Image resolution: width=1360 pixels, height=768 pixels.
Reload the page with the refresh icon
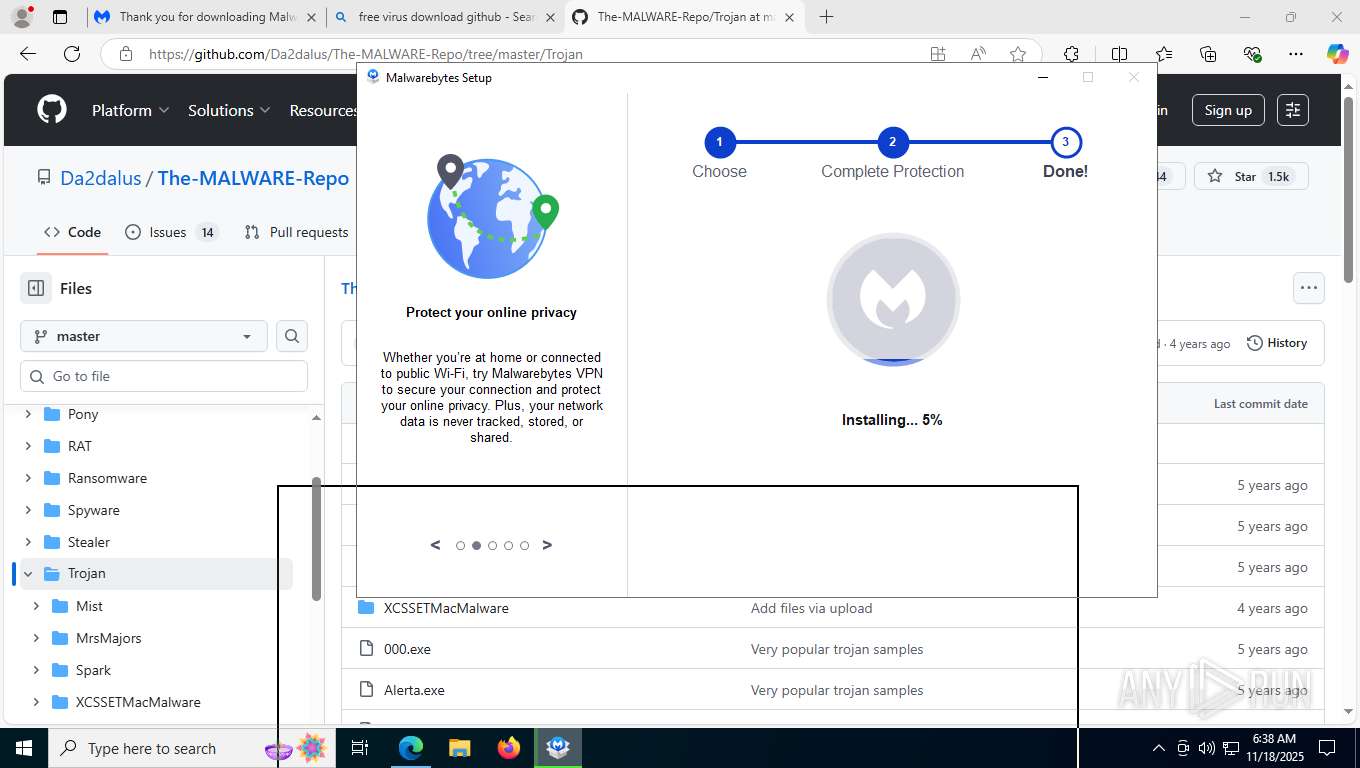(72, 54)
